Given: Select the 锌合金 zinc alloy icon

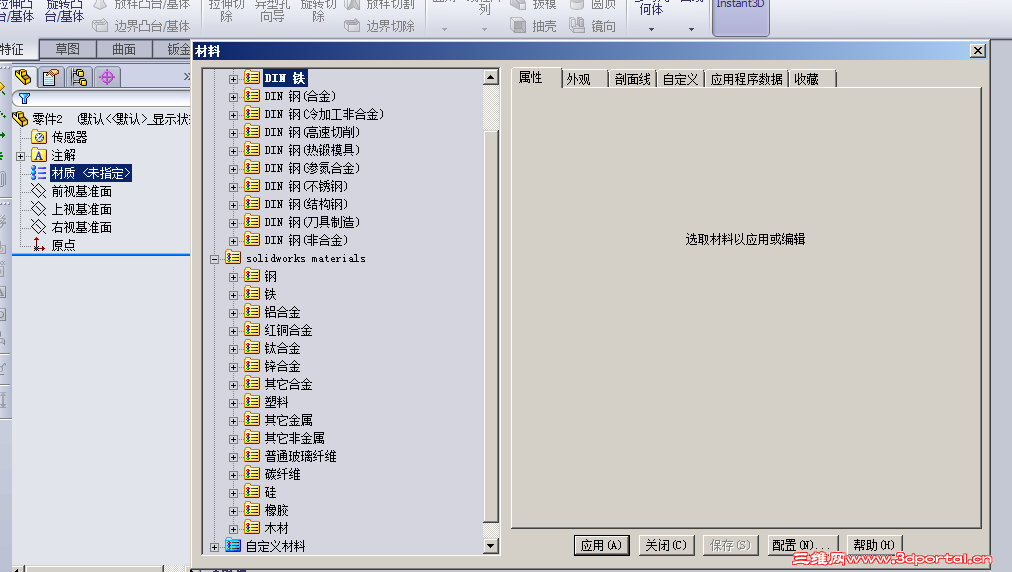Looking at the screenshot, I should coord(252,366).
